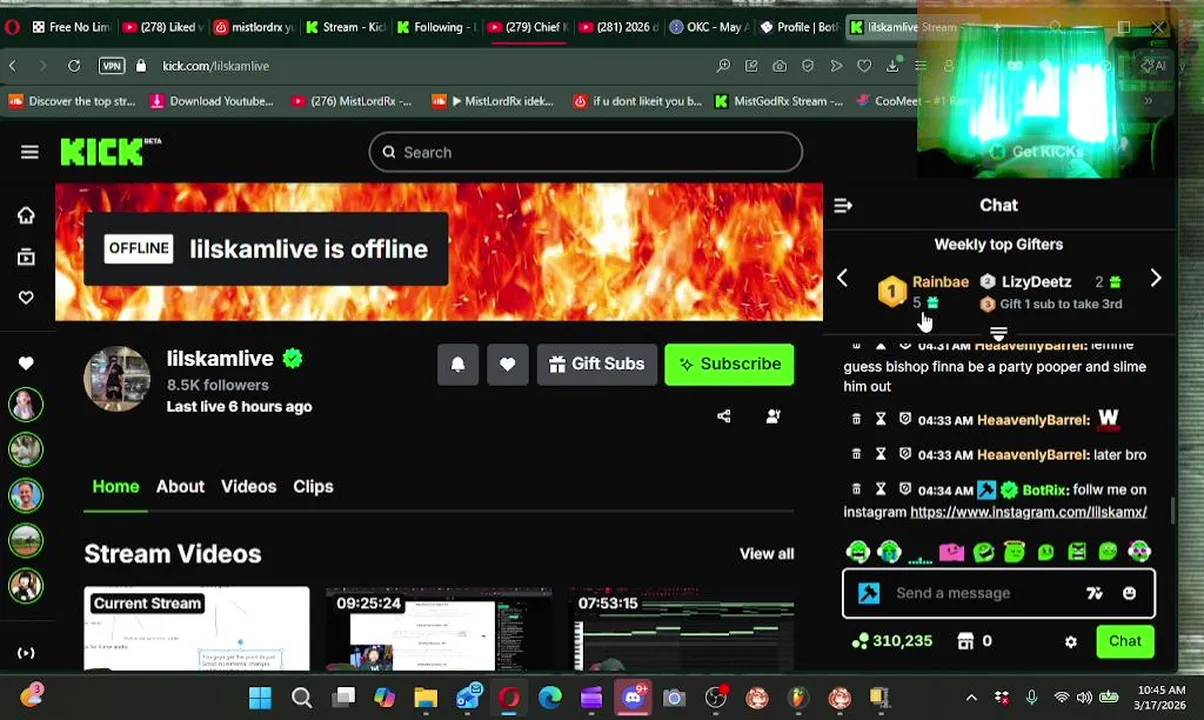Screen dimensions: 1204x720
Task: Open the Instagram link in BotRix message
Action: click(1028, 512)
